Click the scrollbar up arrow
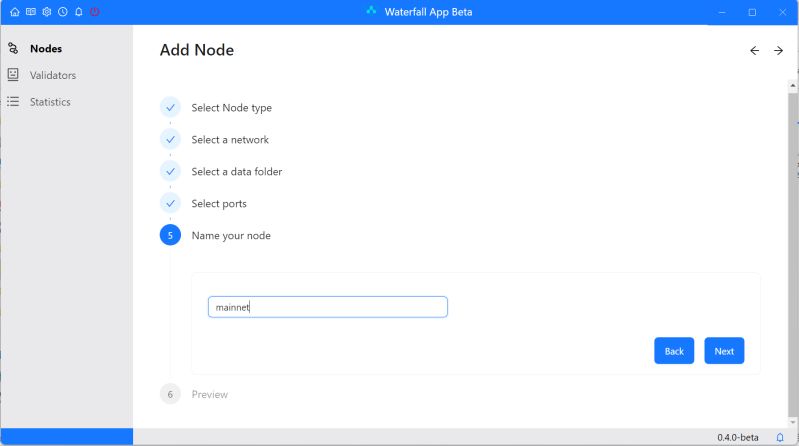Screen dimensions: 799x446 (x=792, y=86)
